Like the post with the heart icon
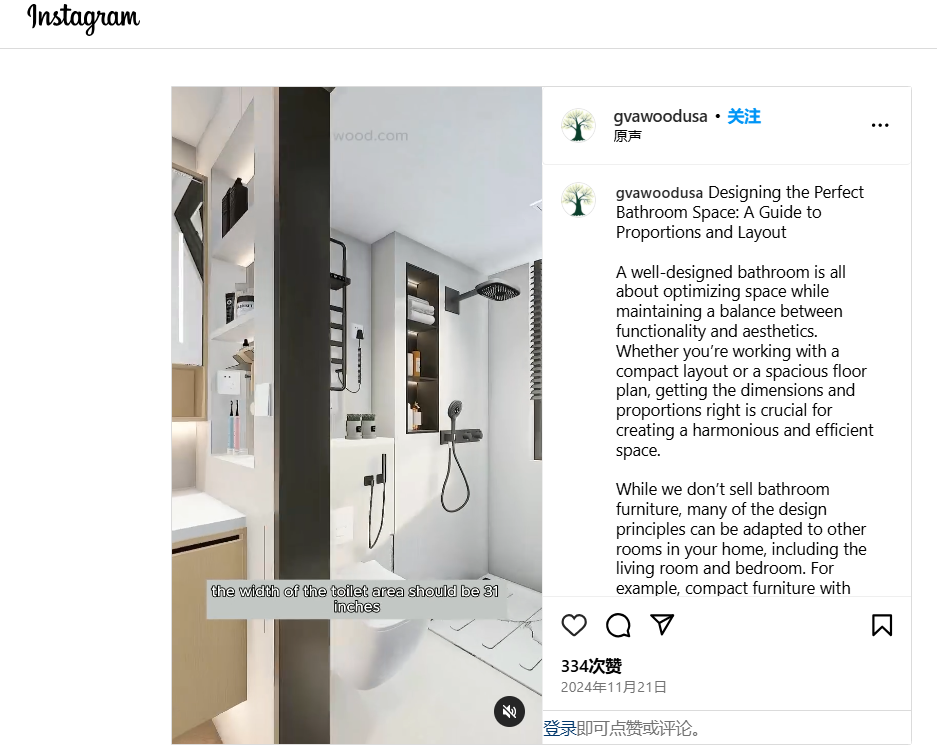Viewport: 937px width, 750px height. 574,625
